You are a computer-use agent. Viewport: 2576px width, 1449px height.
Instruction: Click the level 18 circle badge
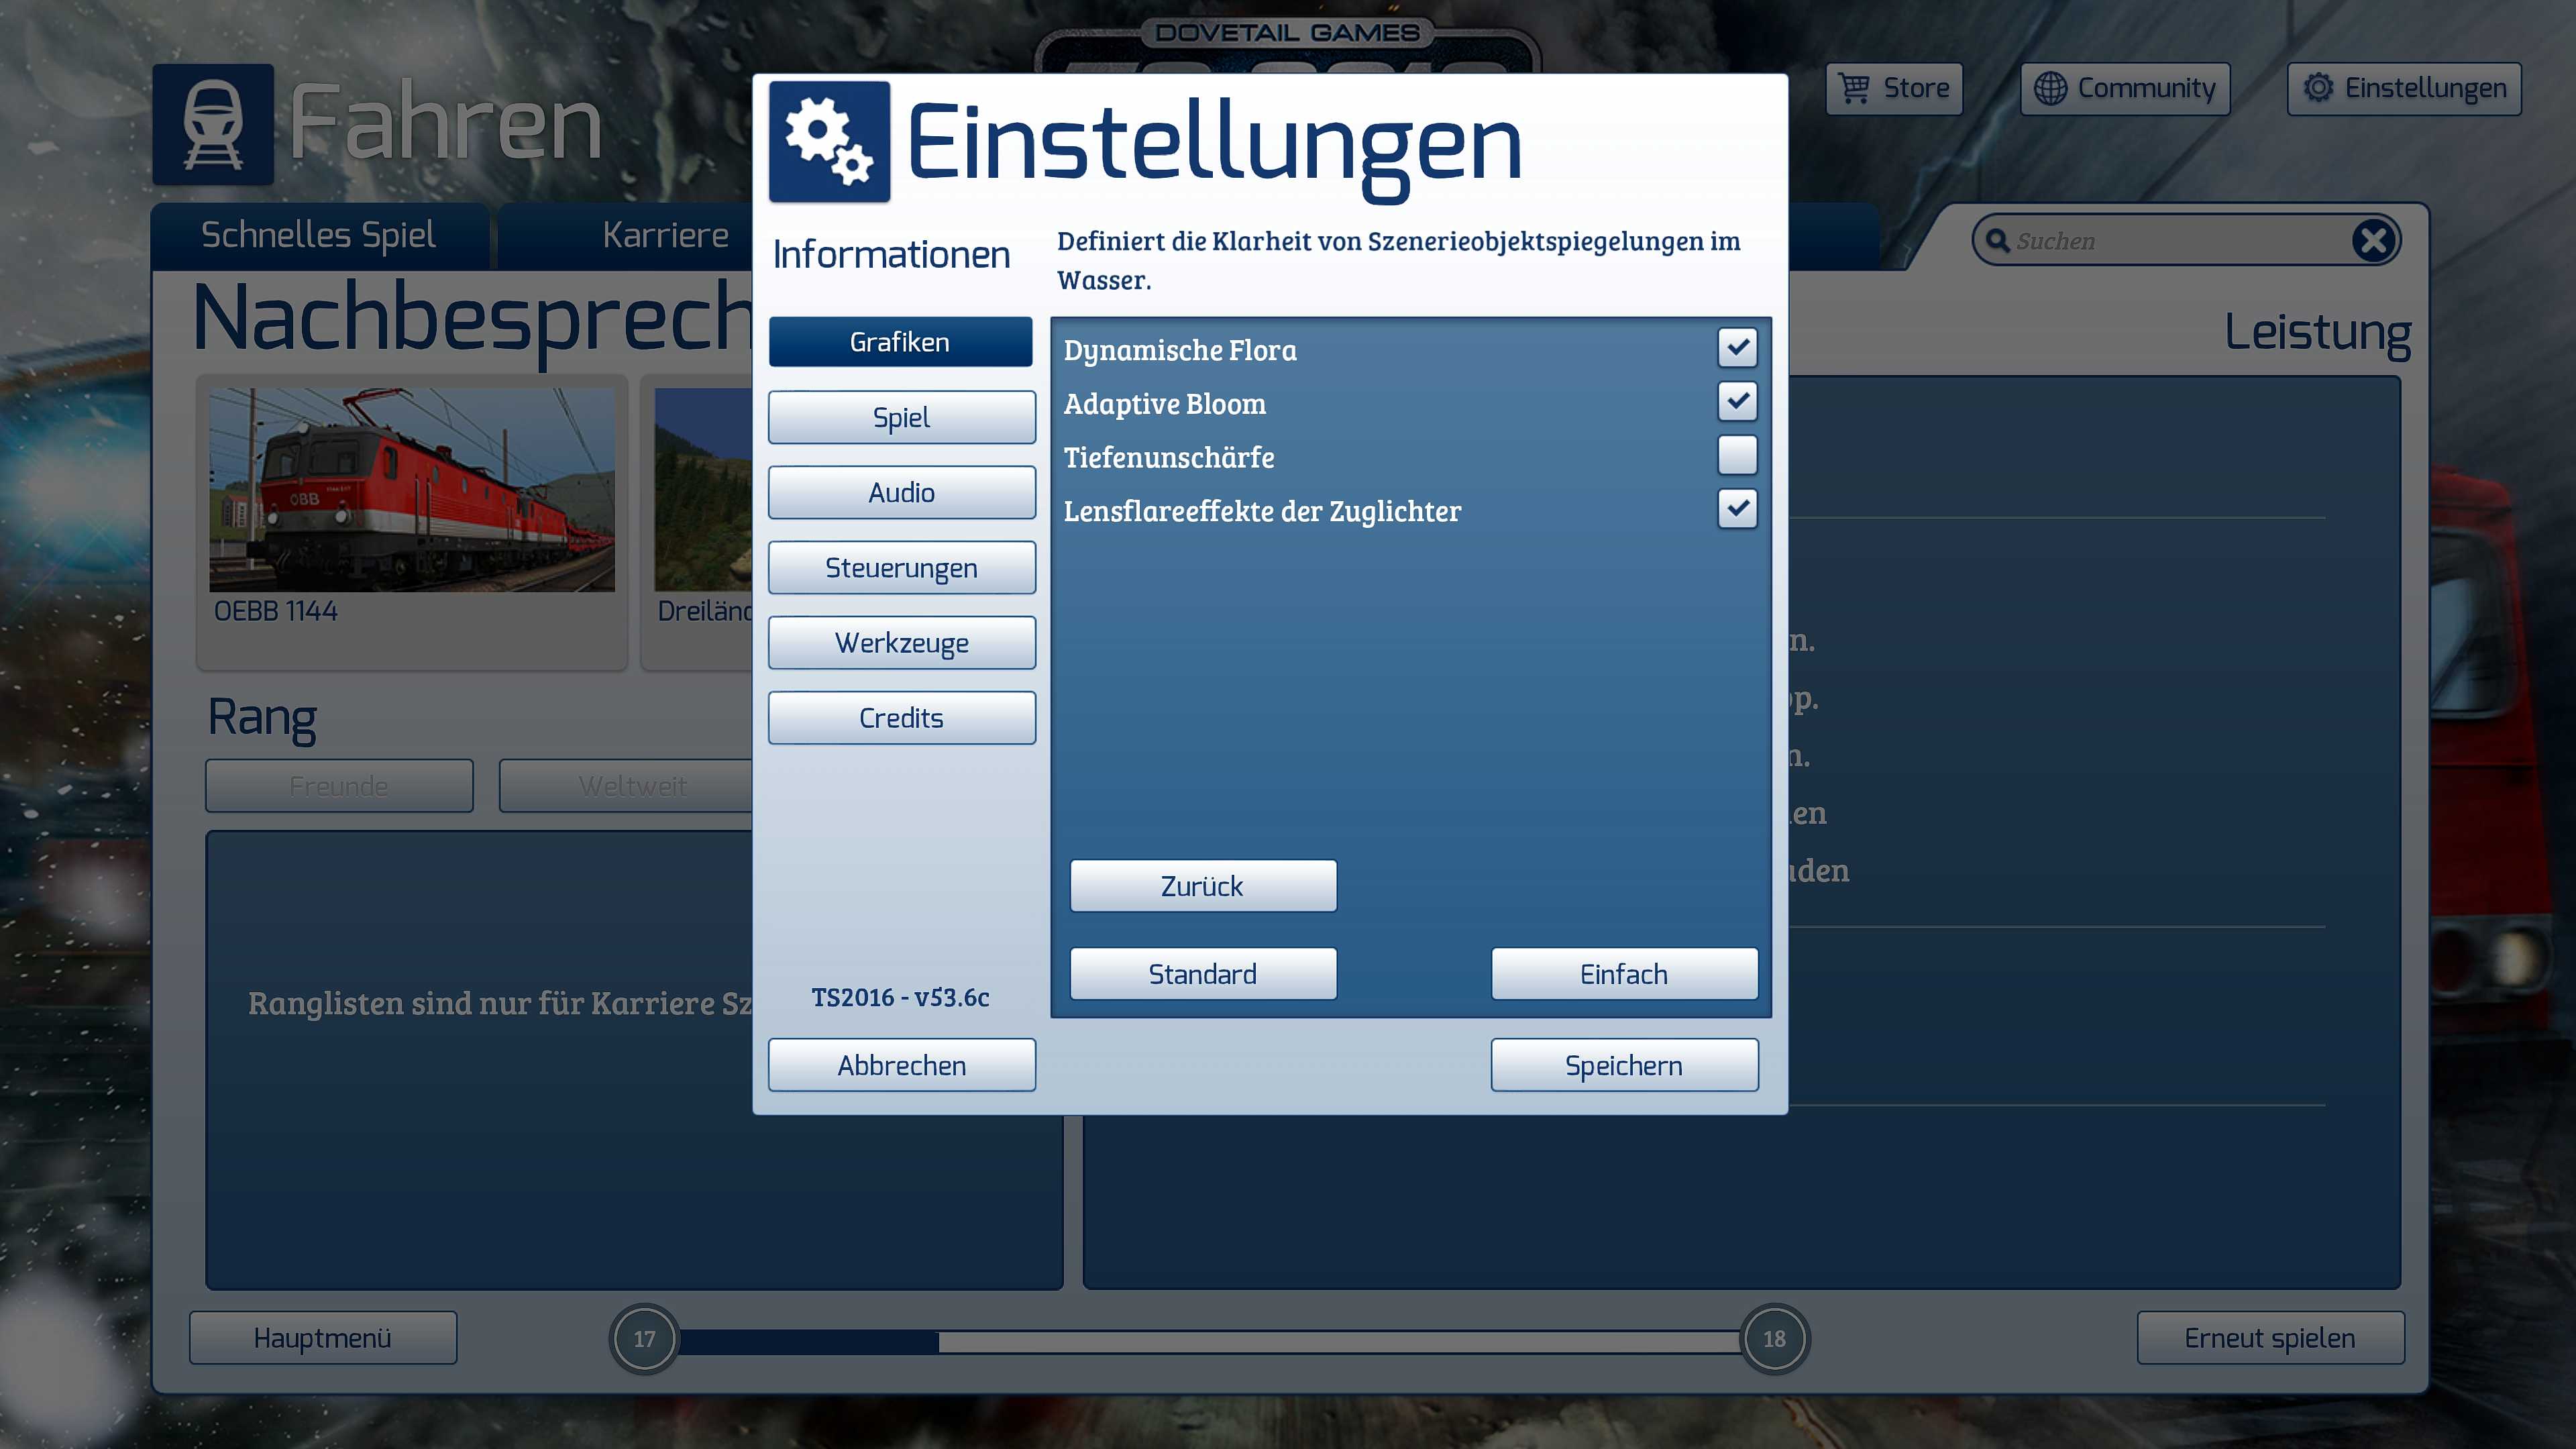point(1774,1338)
